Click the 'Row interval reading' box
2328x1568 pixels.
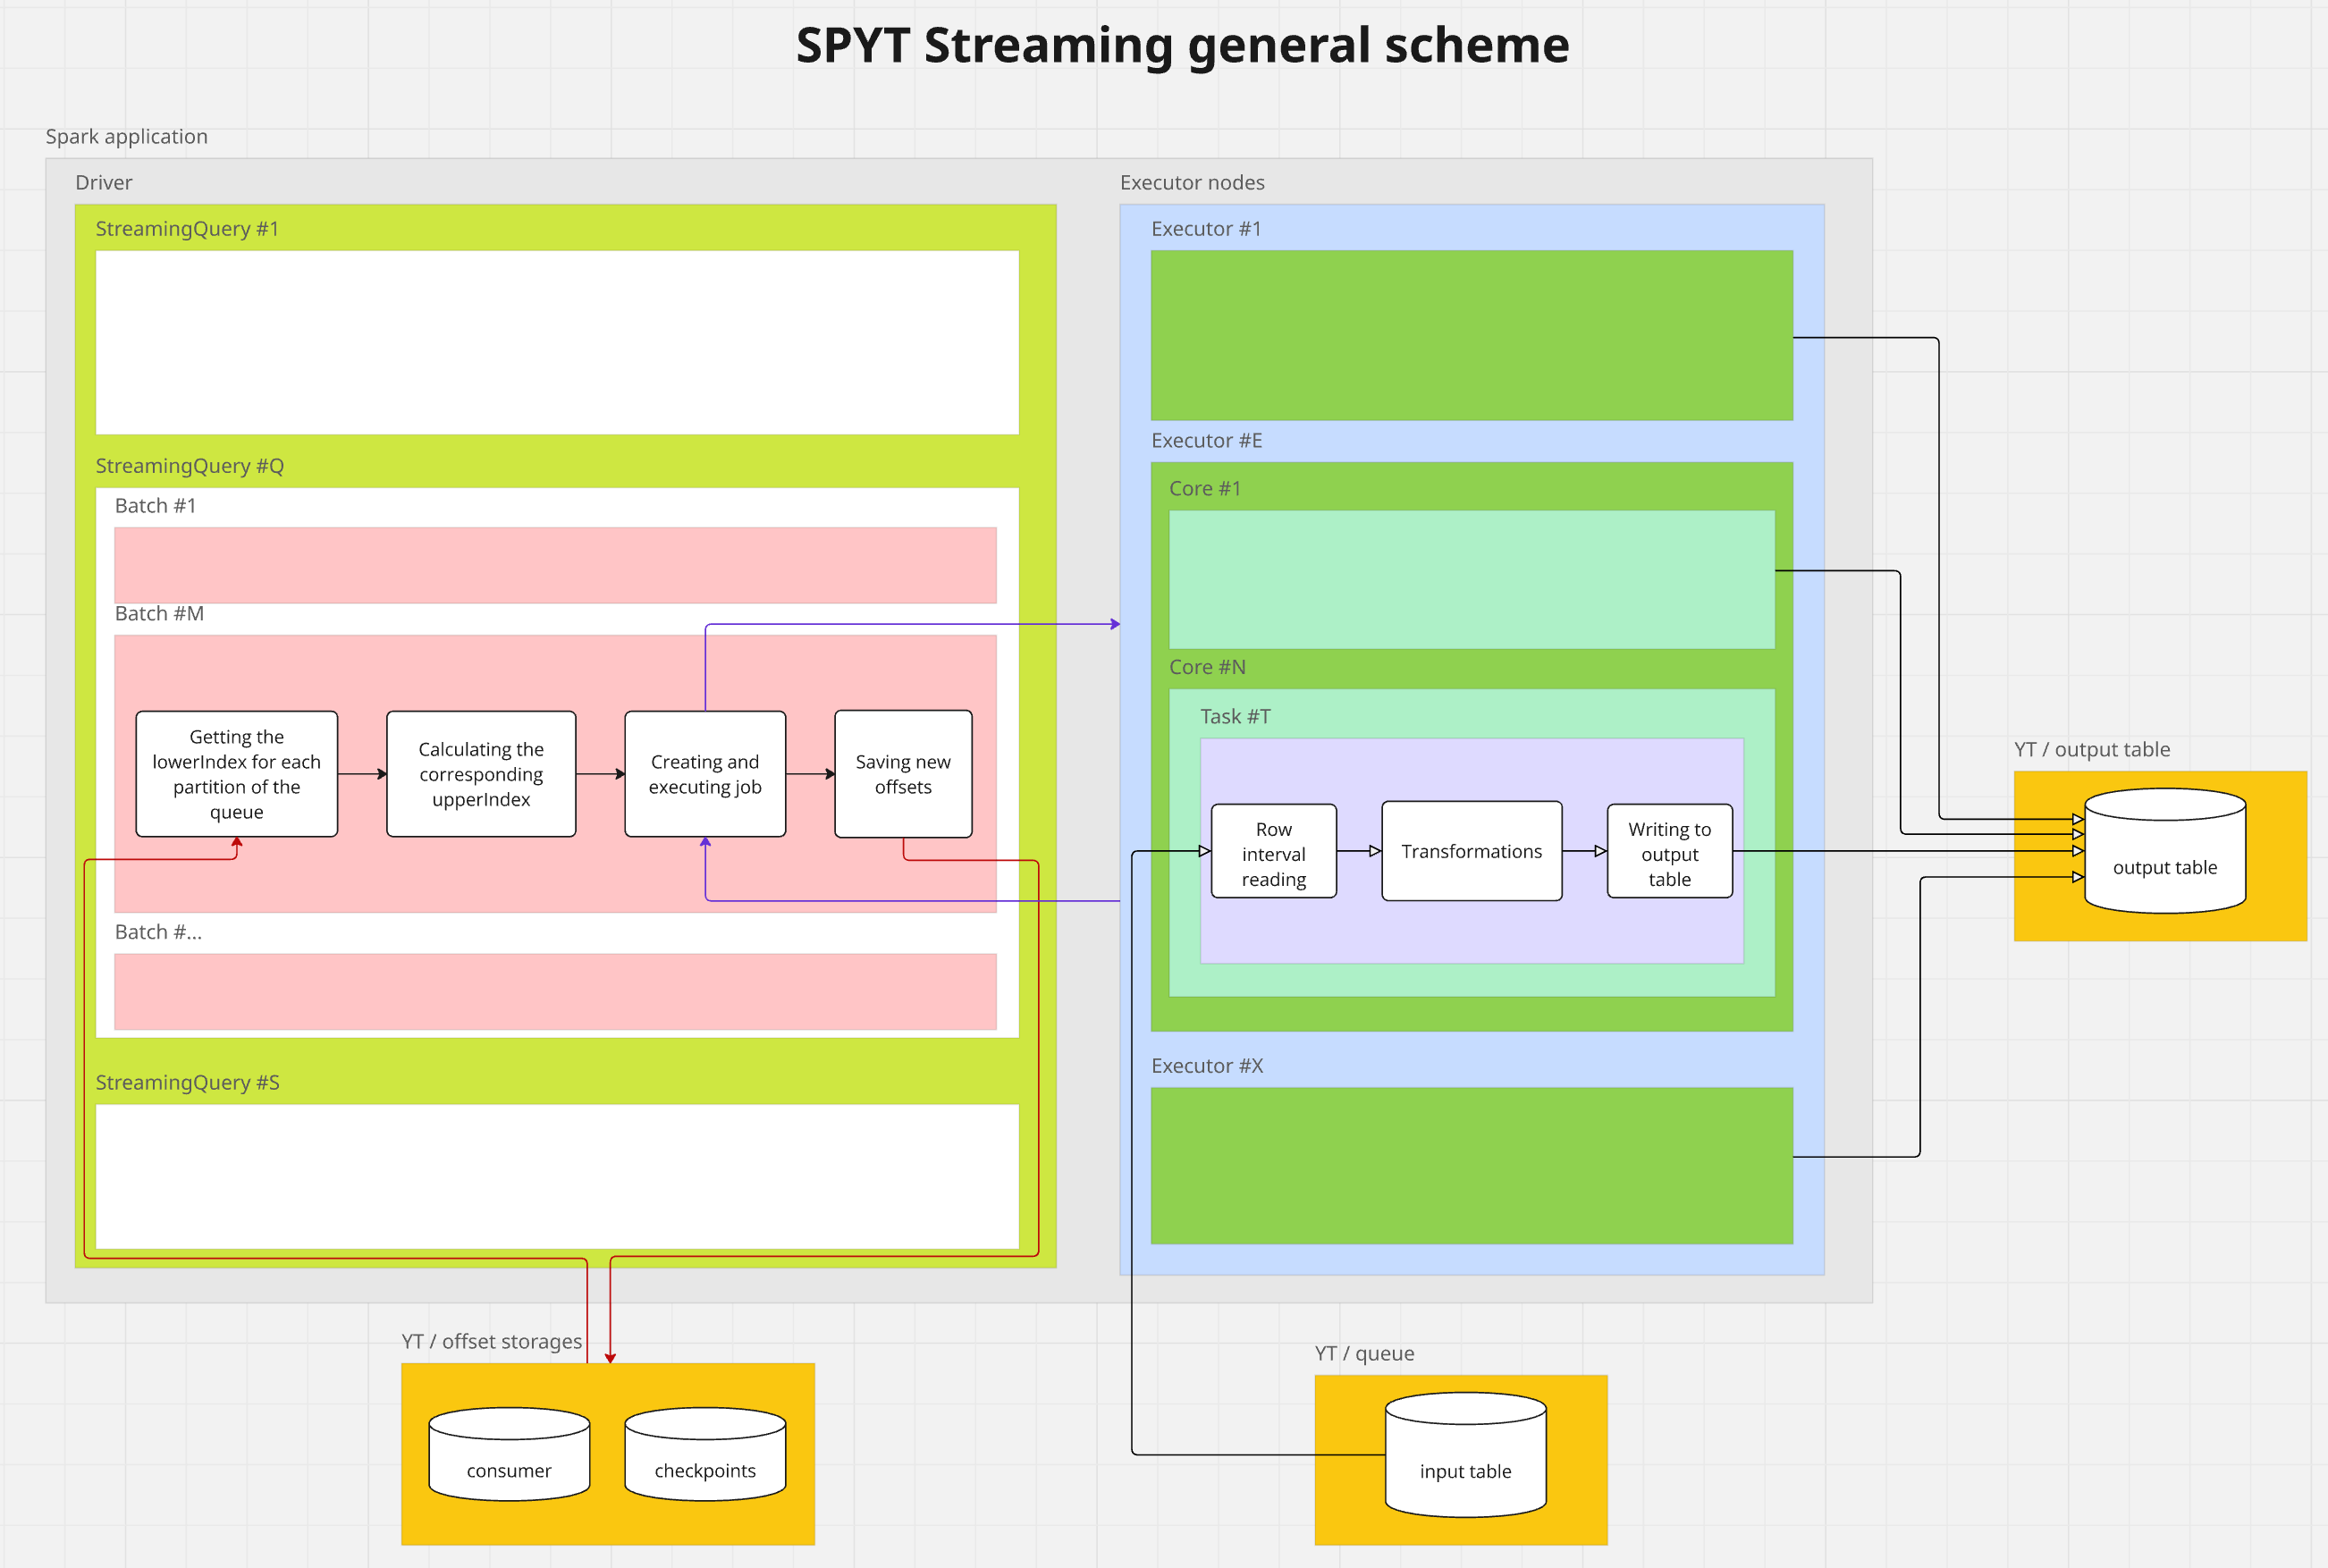pos(1273,852)
